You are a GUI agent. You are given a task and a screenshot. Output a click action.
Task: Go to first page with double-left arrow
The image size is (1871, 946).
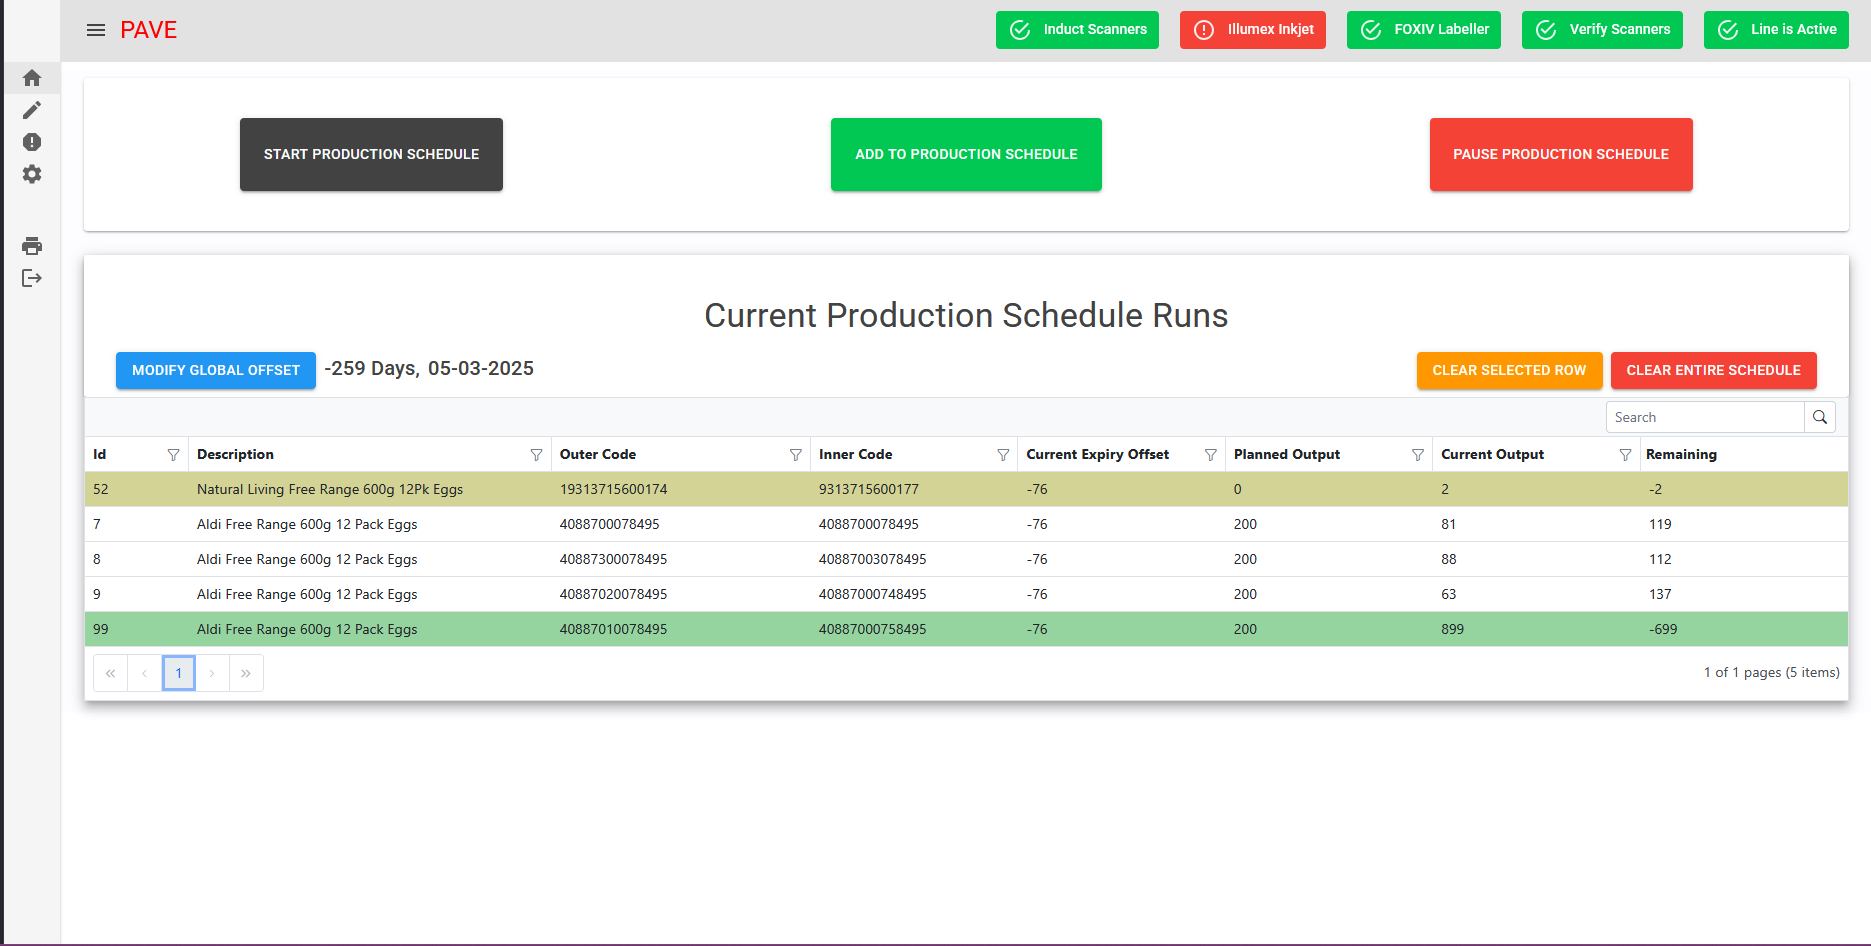[110, 673]
